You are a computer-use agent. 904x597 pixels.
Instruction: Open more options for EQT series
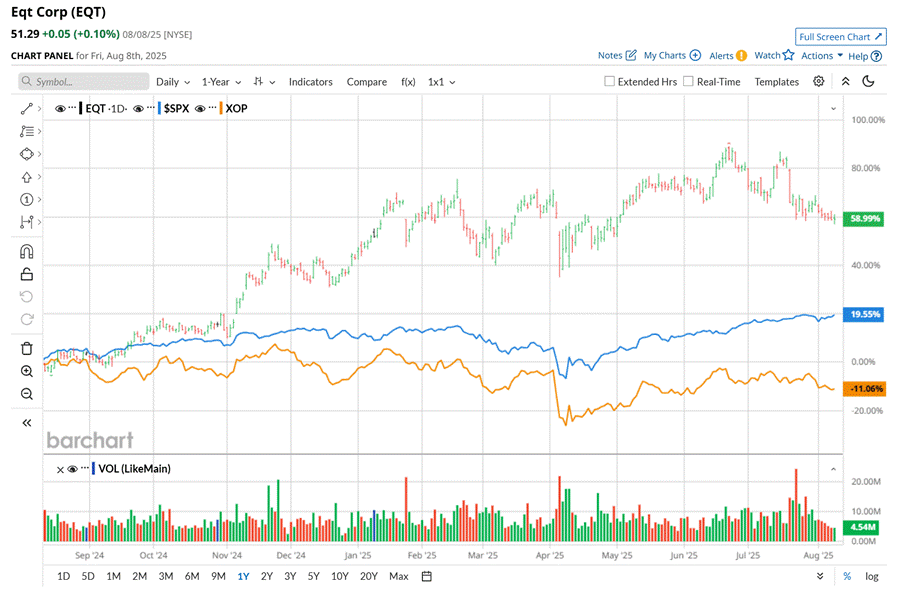click(x=73, y=108)
